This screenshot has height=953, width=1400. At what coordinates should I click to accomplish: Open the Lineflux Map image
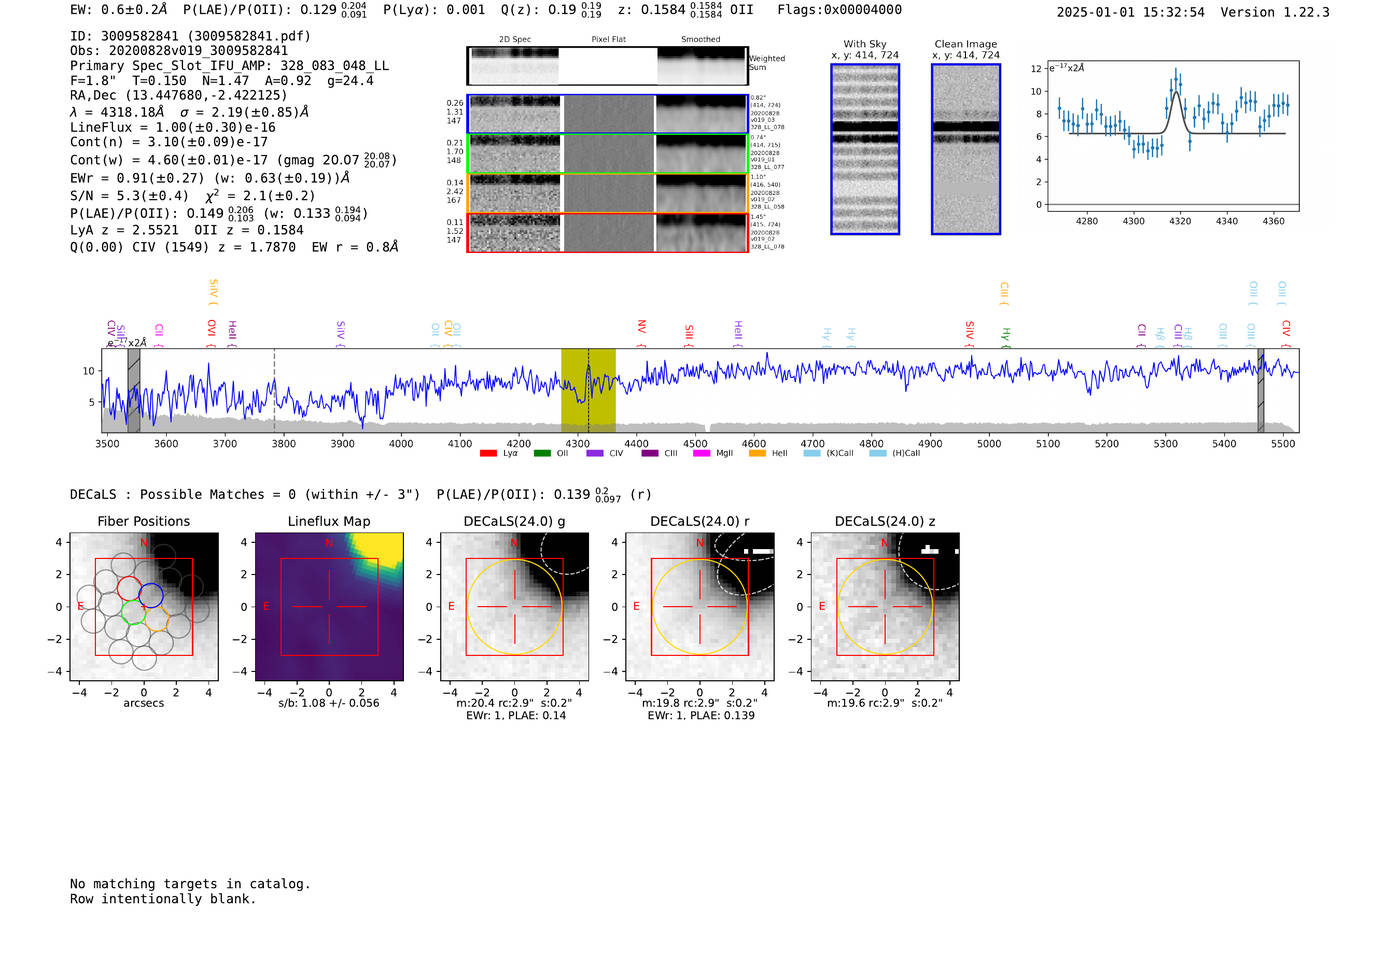pyautogui.click(x=329, y=607)
